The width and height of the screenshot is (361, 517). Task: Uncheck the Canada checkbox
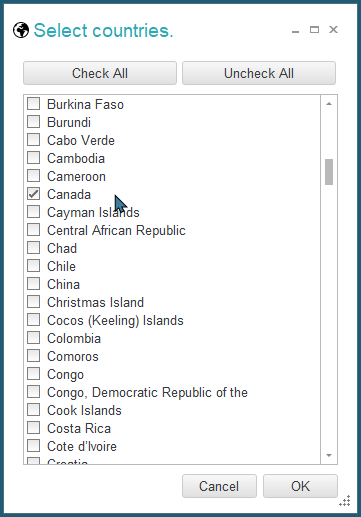click(x=34, y=194)
